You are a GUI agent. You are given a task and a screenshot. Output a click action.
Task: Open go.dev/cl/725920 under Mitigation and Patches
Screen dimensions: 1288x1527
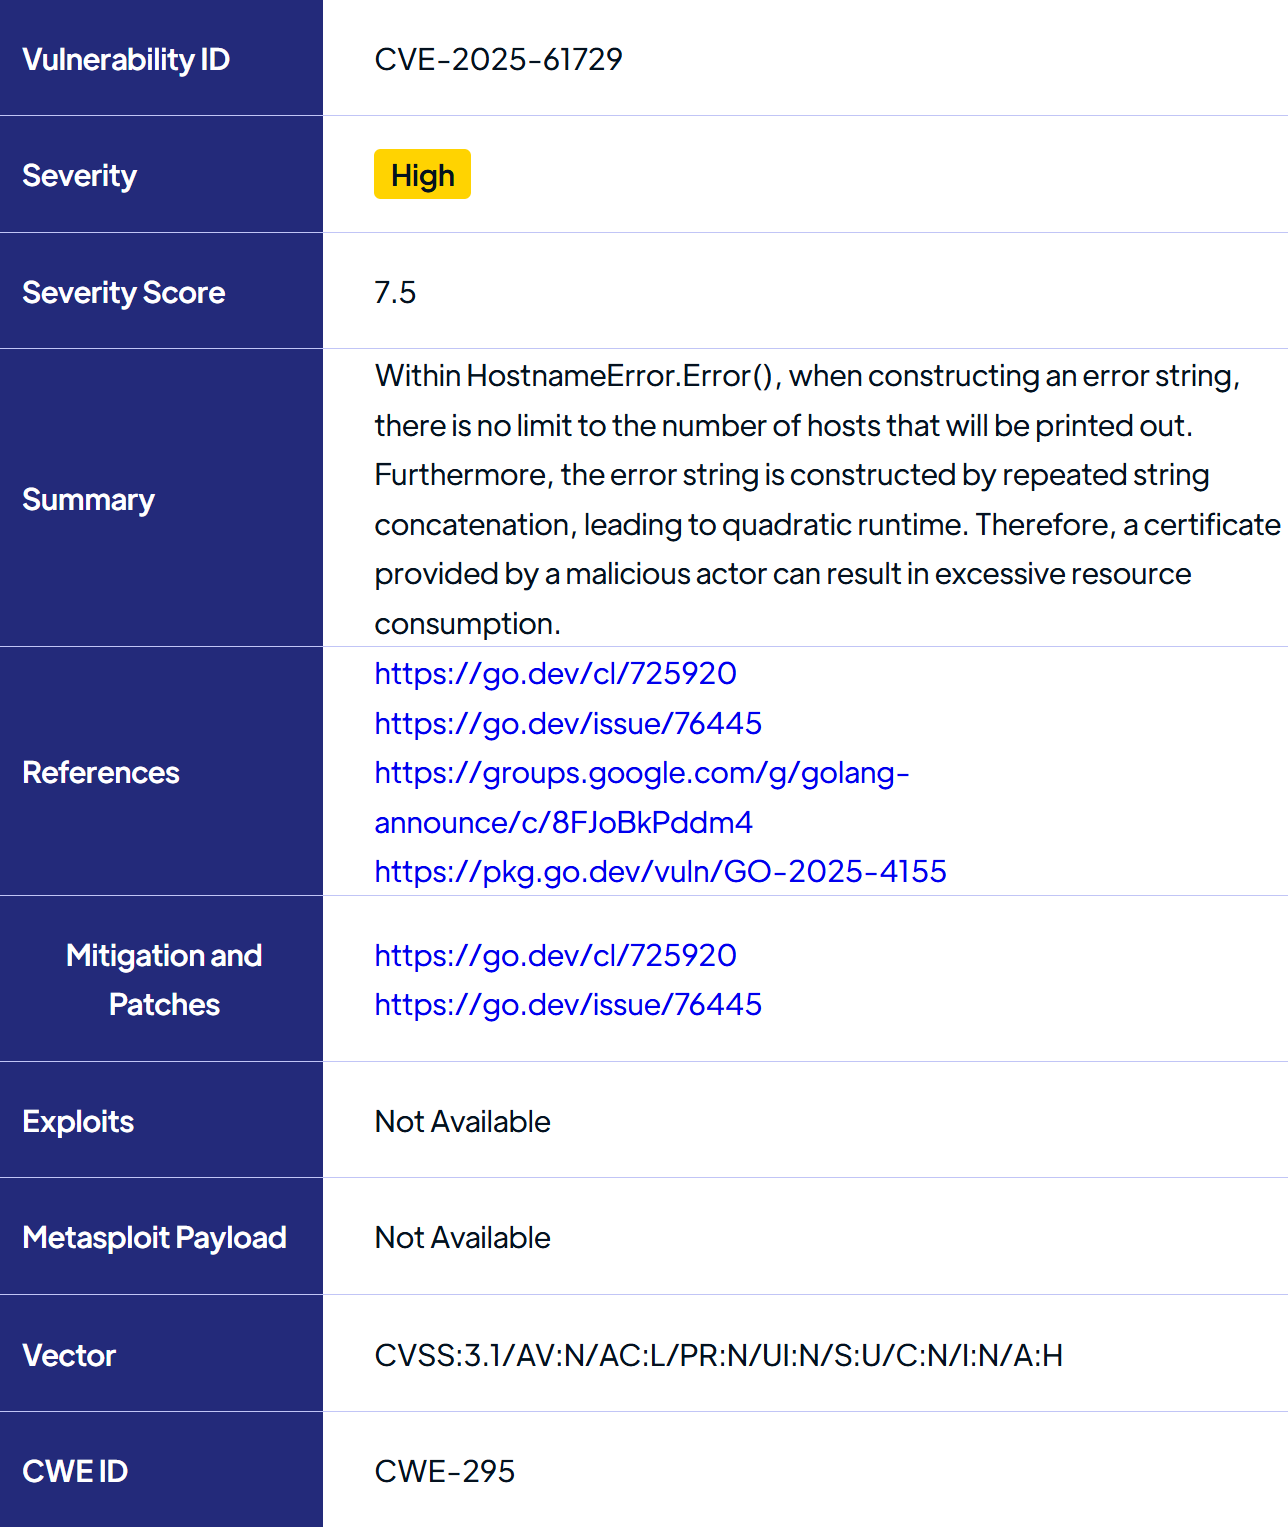tap(555, 955)
